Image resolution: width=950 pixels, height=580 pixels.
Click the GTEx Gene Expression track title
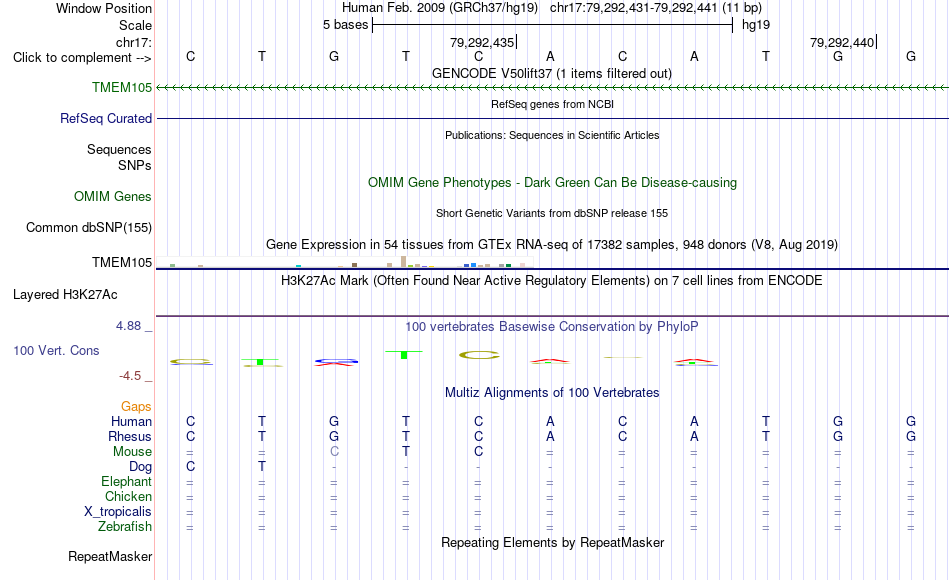pos(552,245)
